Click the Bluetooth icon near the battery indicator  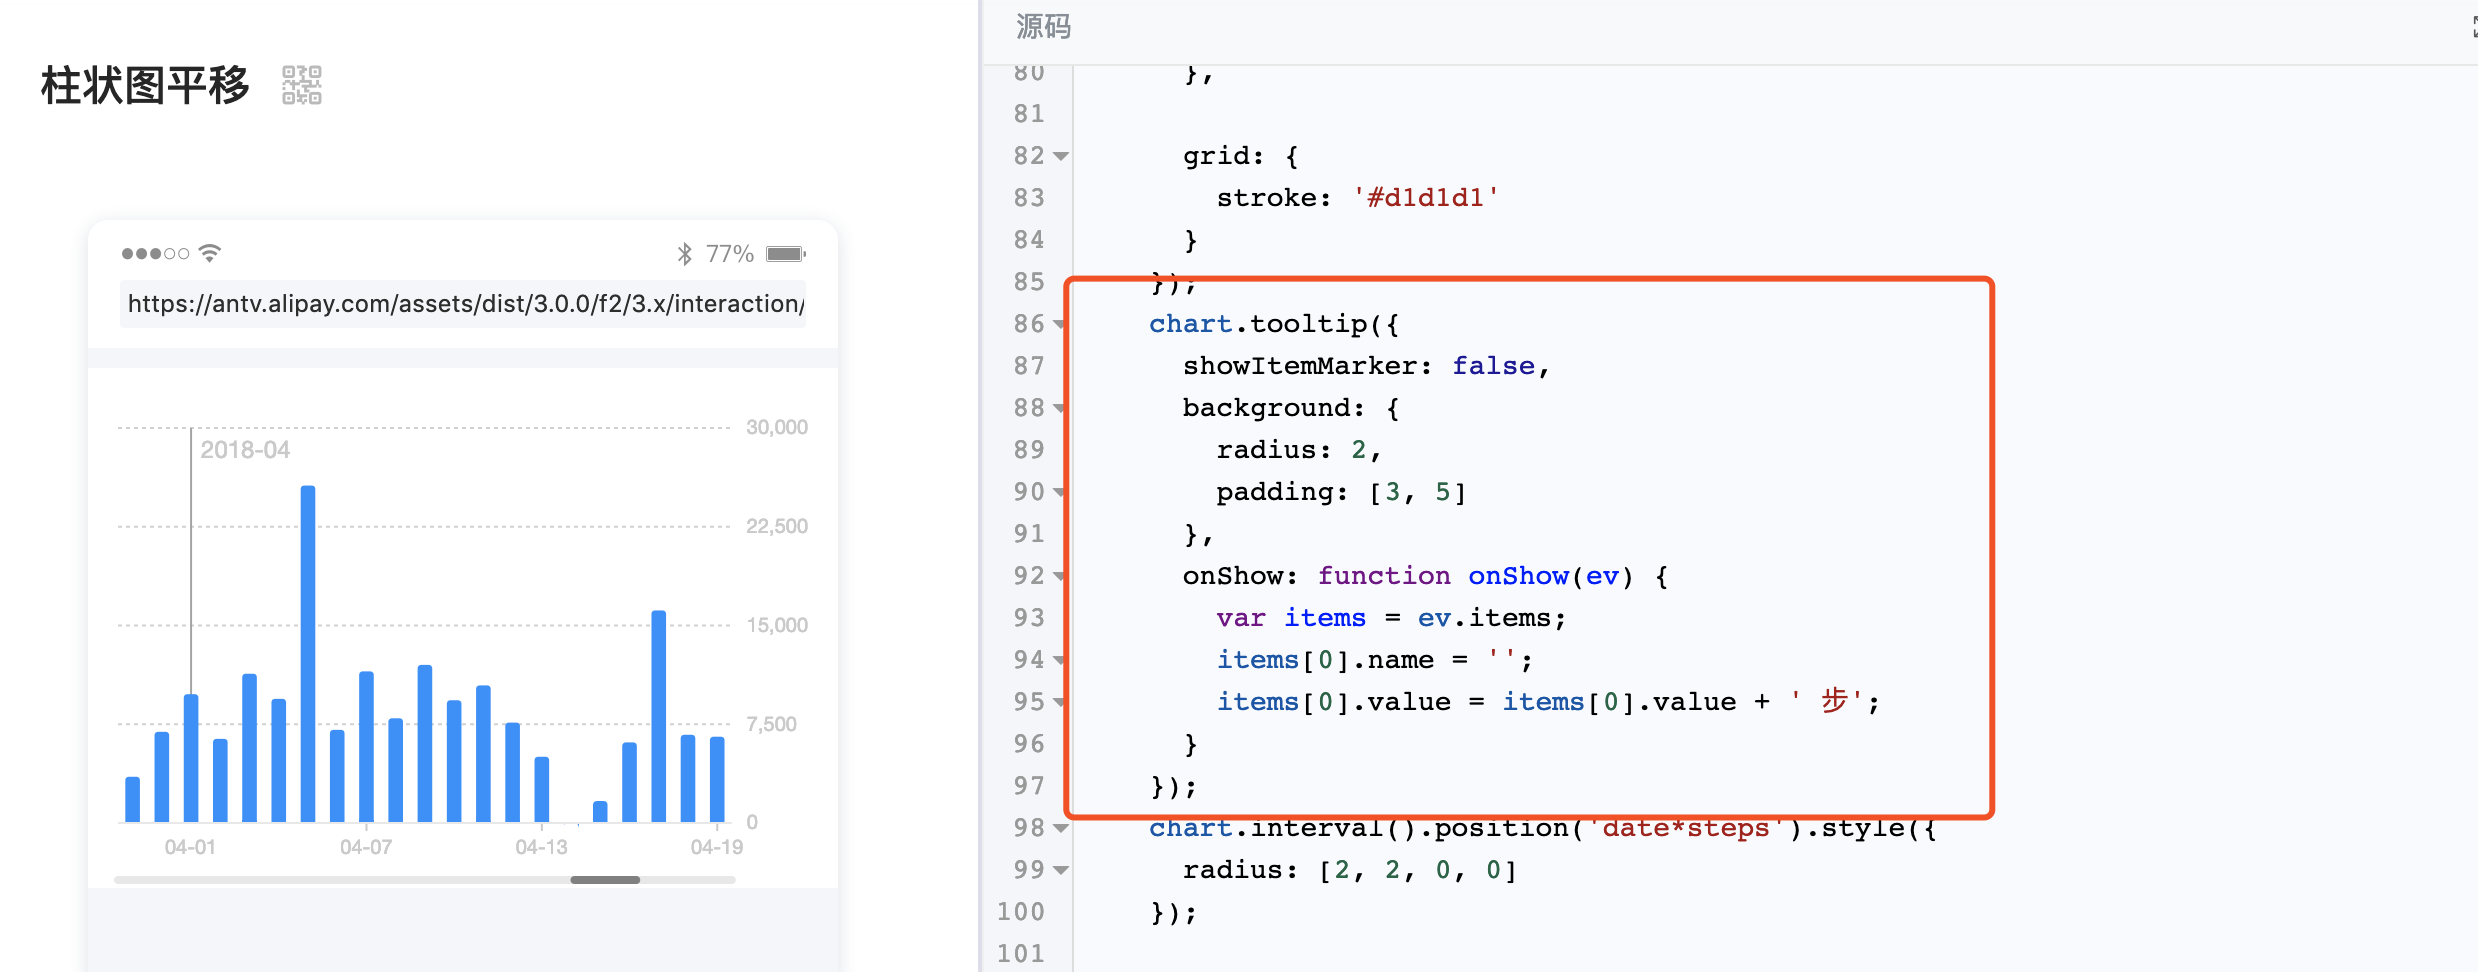coord(684,252)
